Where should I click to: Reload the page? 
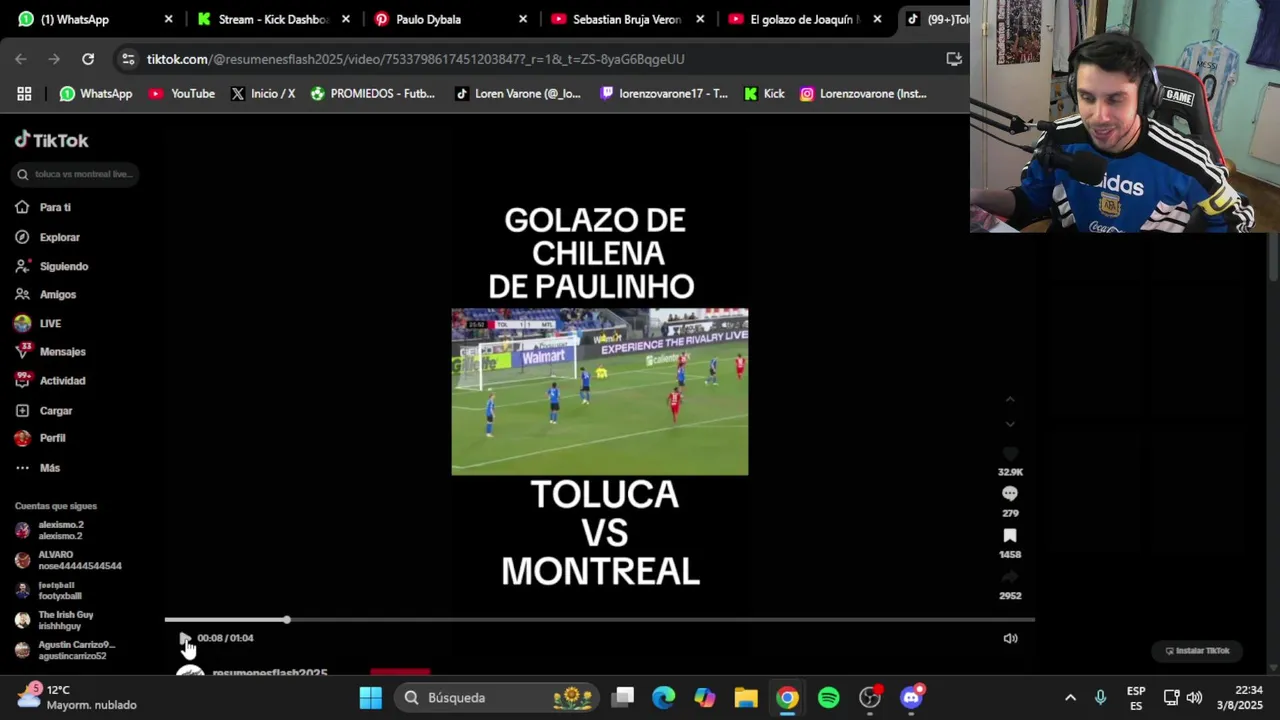click(x=88, y=59)
